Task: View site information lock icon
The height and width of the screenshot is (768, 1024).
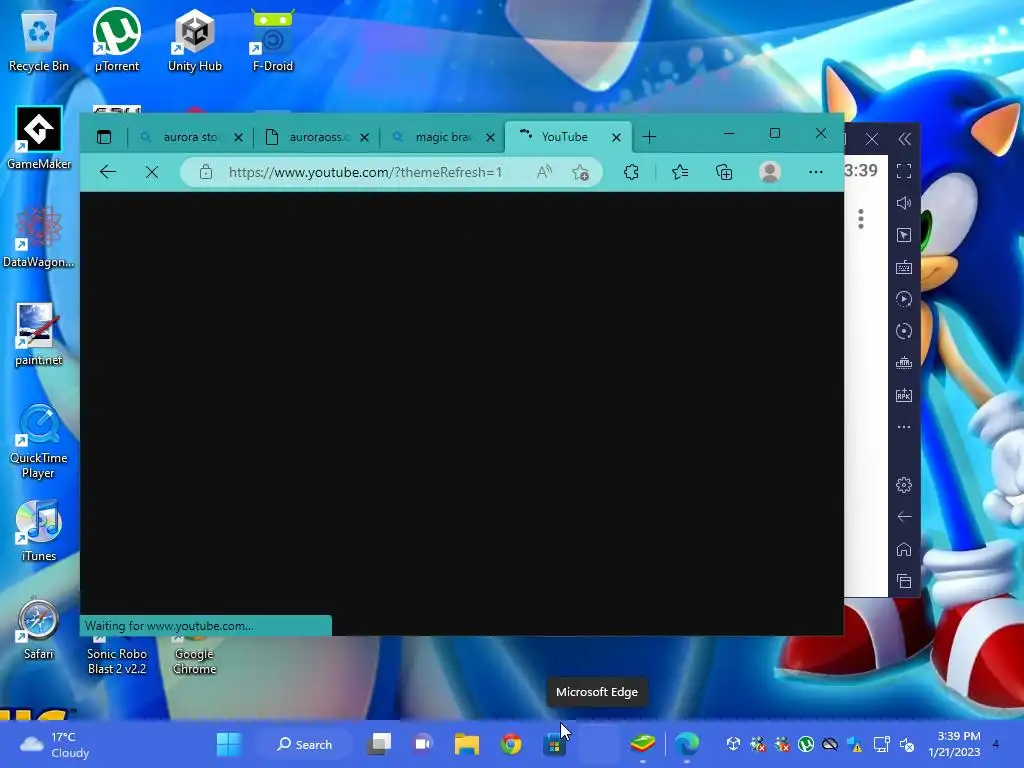Action: coord(206,172)
